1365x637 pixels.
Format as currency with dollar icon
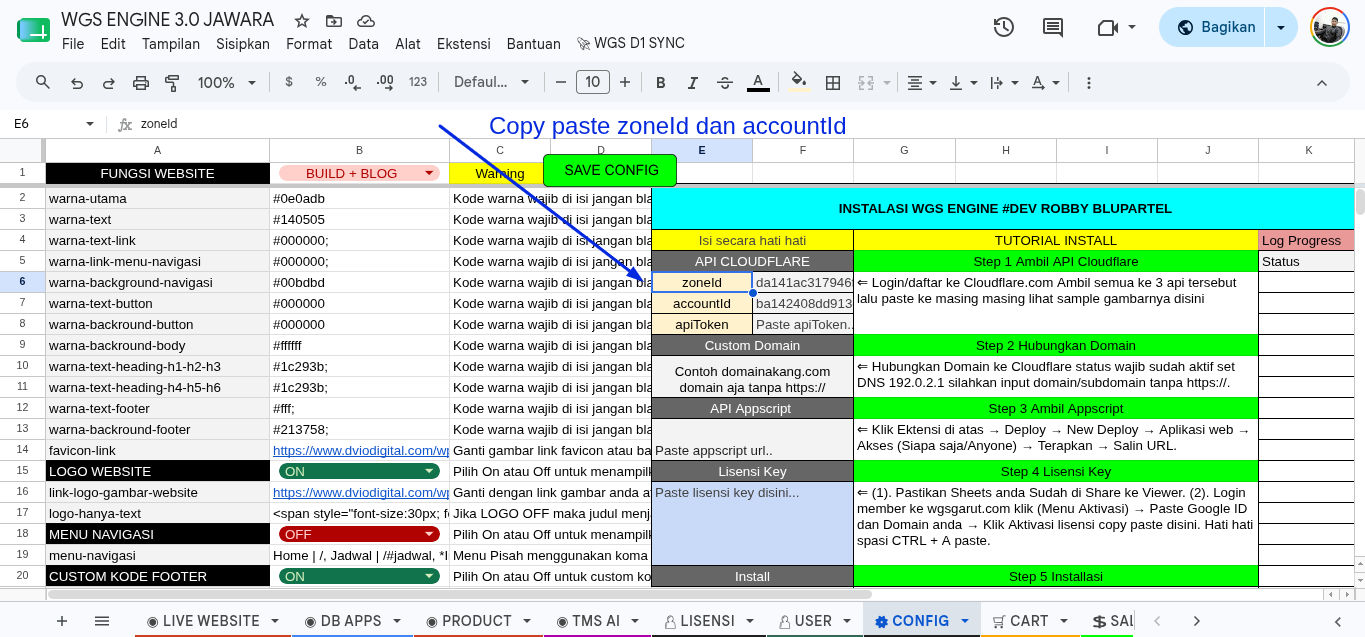289,82
